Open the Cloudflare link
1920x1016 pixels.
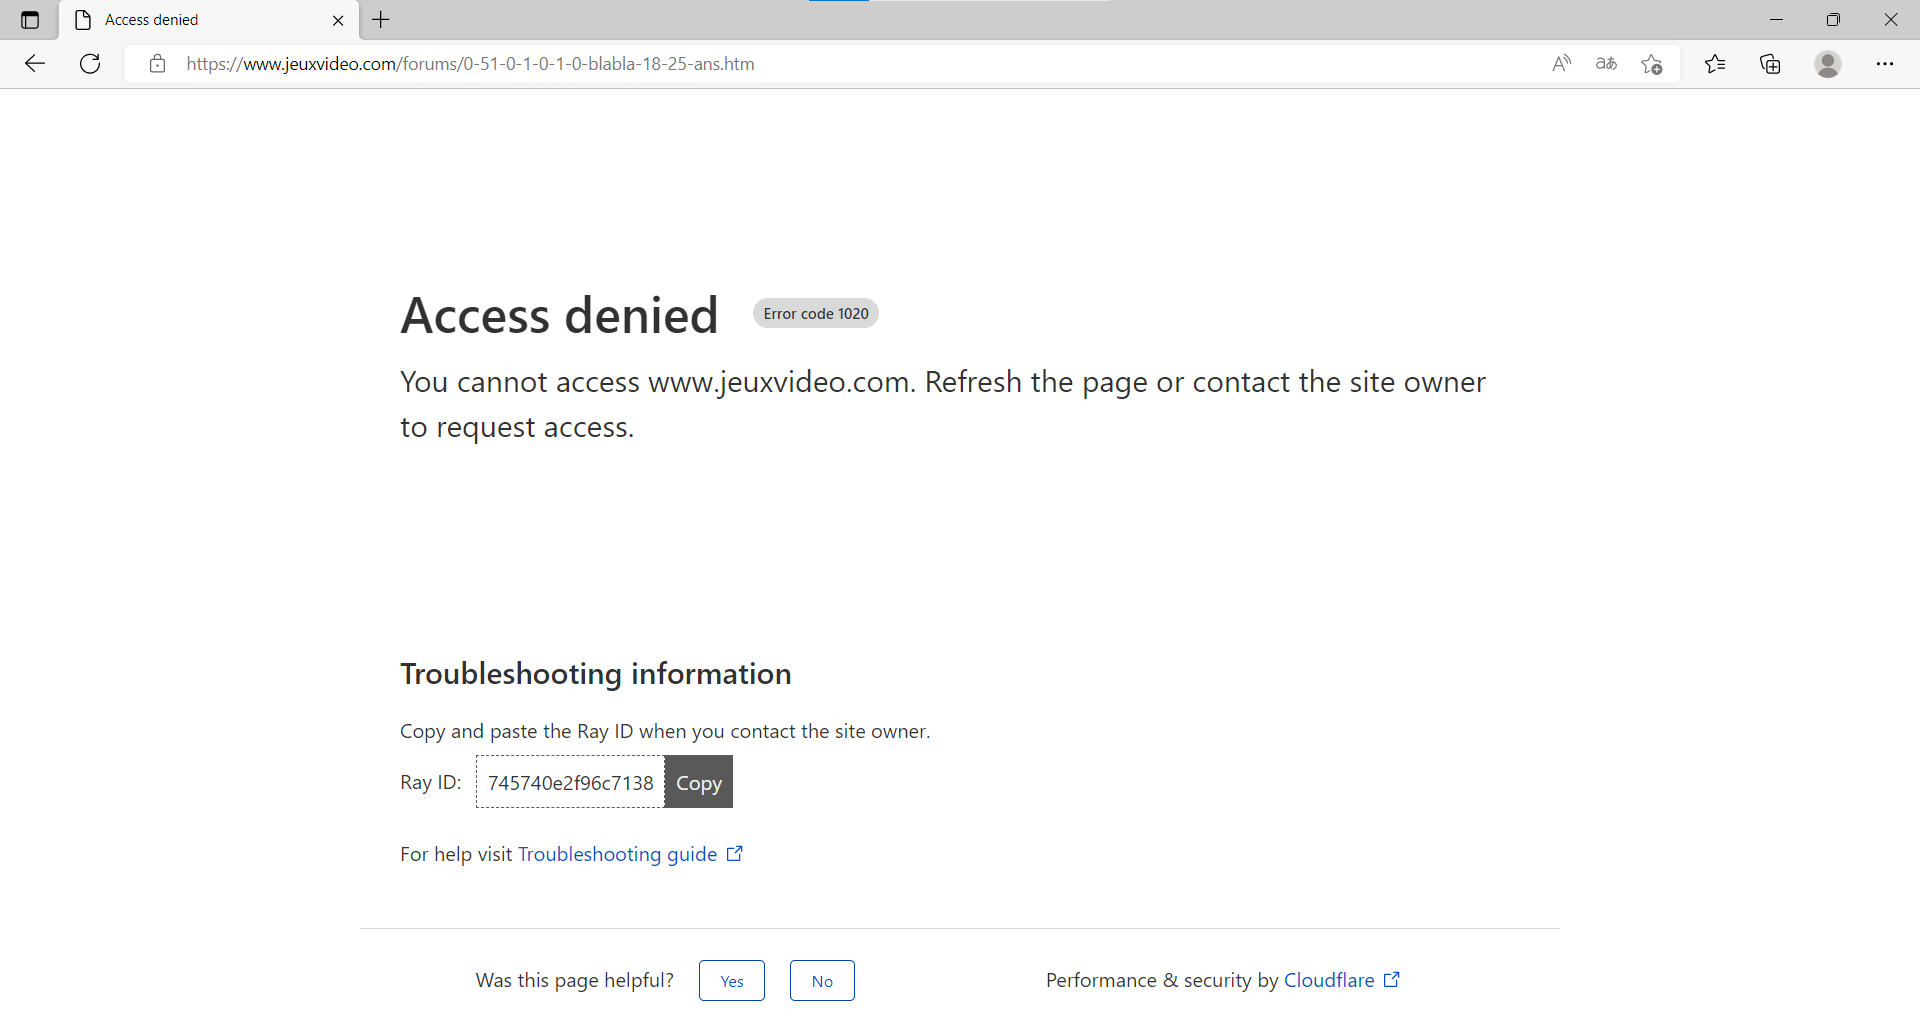coord(1329,980)
